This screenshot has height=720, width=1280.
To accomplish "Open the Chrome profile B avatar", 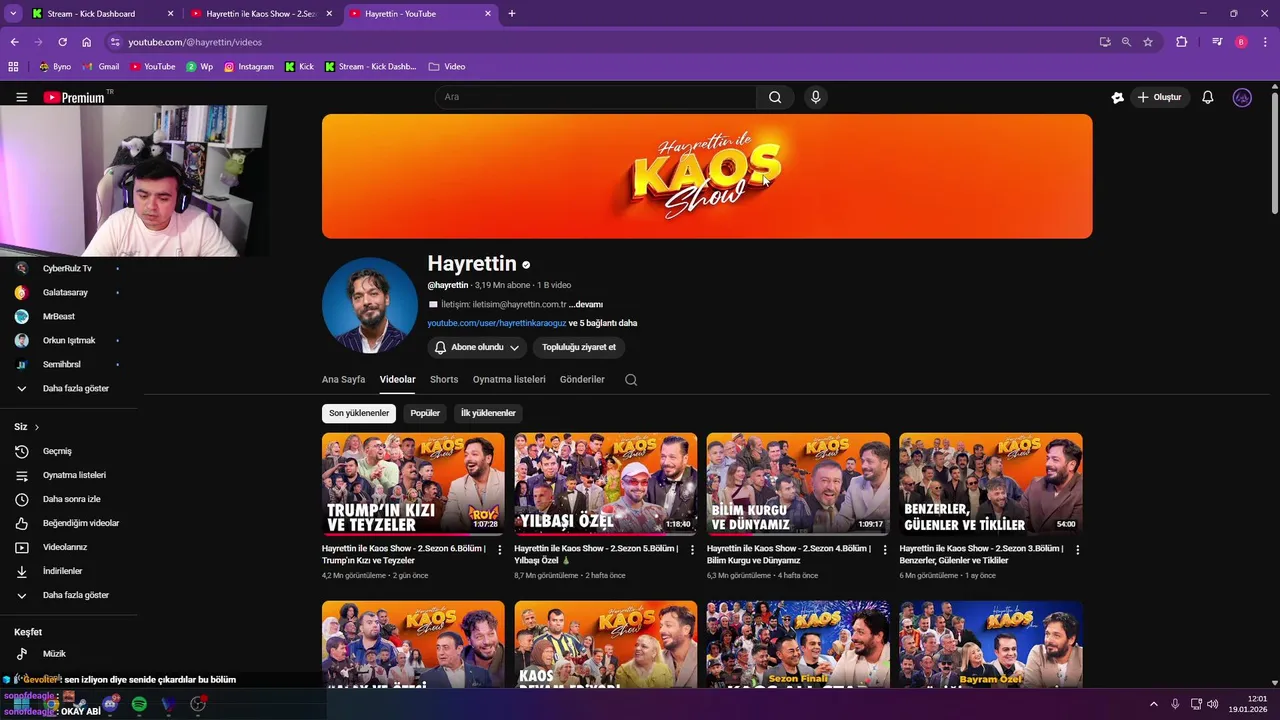I will (1241, 42).
